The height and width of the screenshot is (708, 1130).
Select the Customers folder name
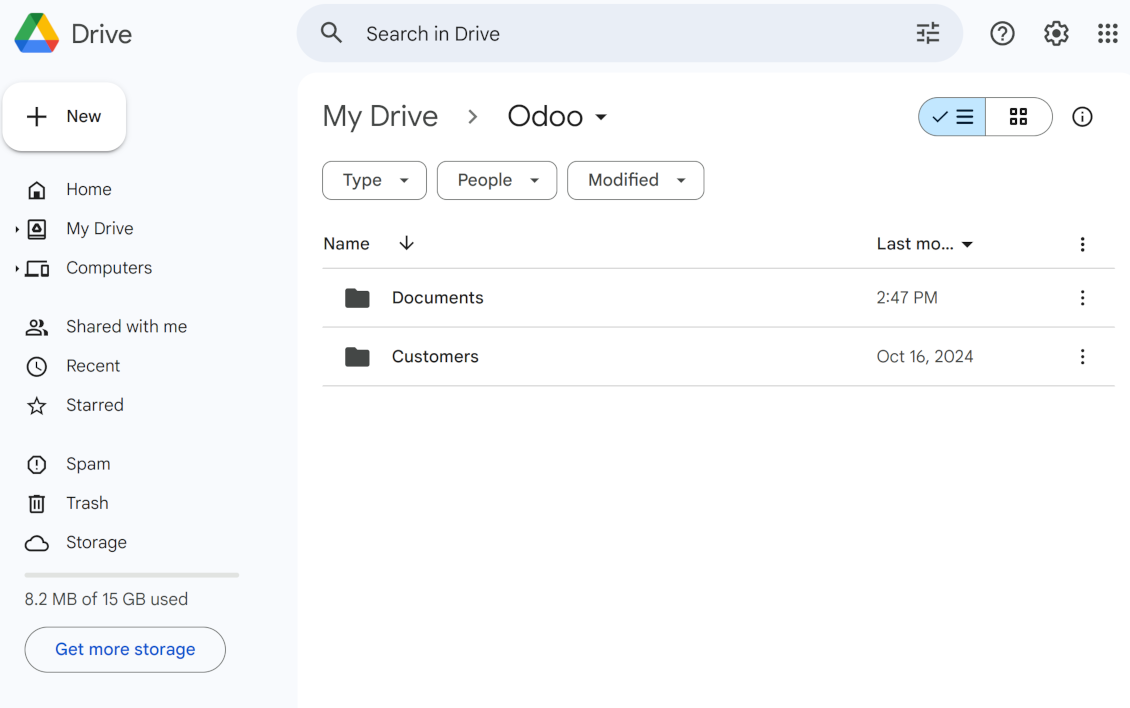coord(435,357)
